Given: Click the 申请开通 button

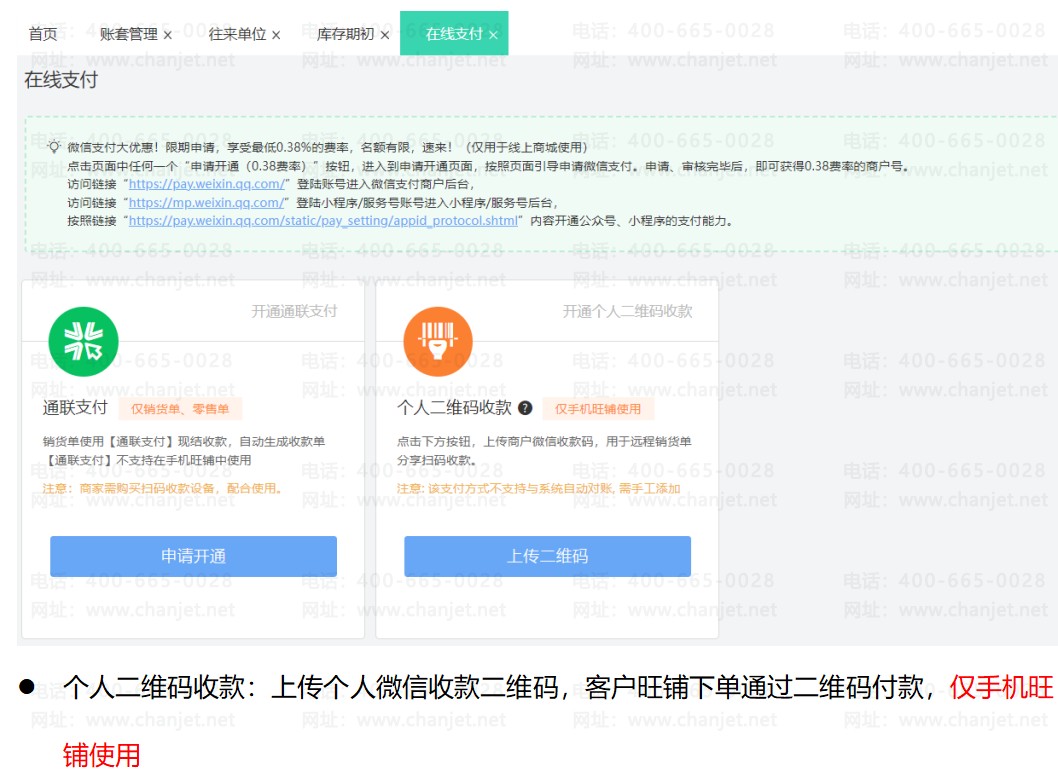Looking at the screenshot, I should pos(193,556).
